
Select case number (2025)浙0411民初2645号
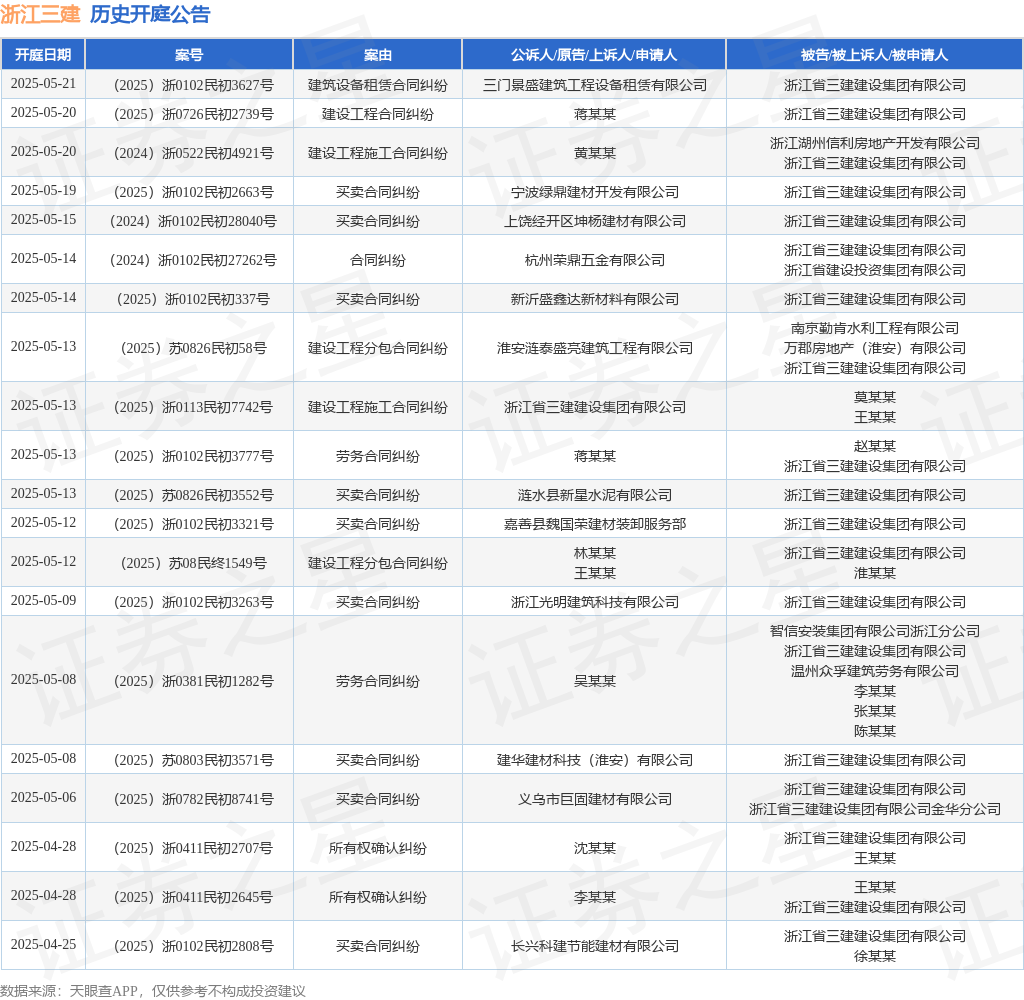[x=193, y=898]
